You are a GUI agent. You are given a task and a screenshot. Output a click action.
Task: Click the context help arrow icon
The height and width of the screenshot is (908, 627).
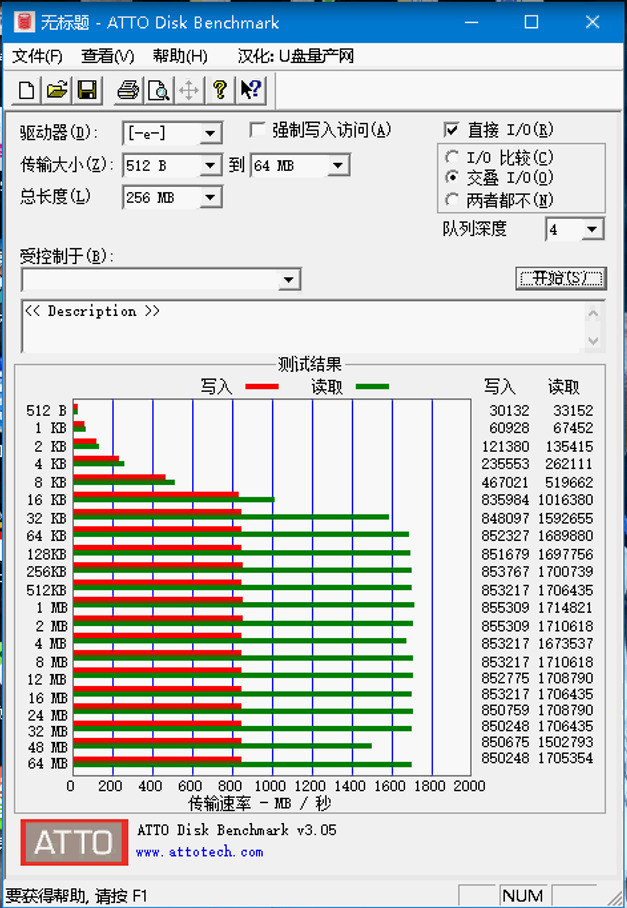coord(251,90)
